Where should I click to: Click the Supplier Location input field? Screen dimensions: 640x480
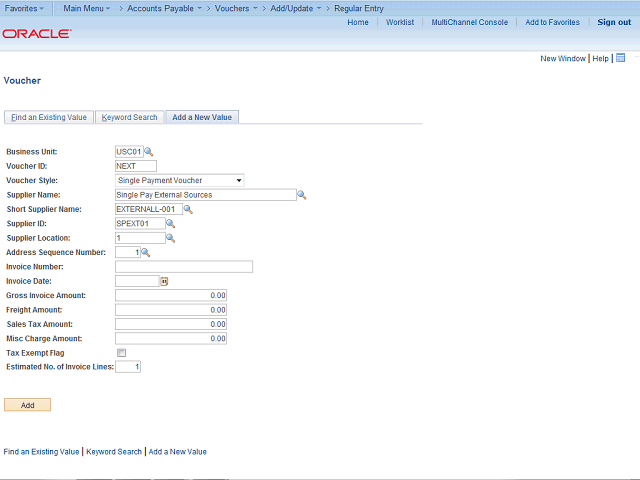tap(140, 238)
